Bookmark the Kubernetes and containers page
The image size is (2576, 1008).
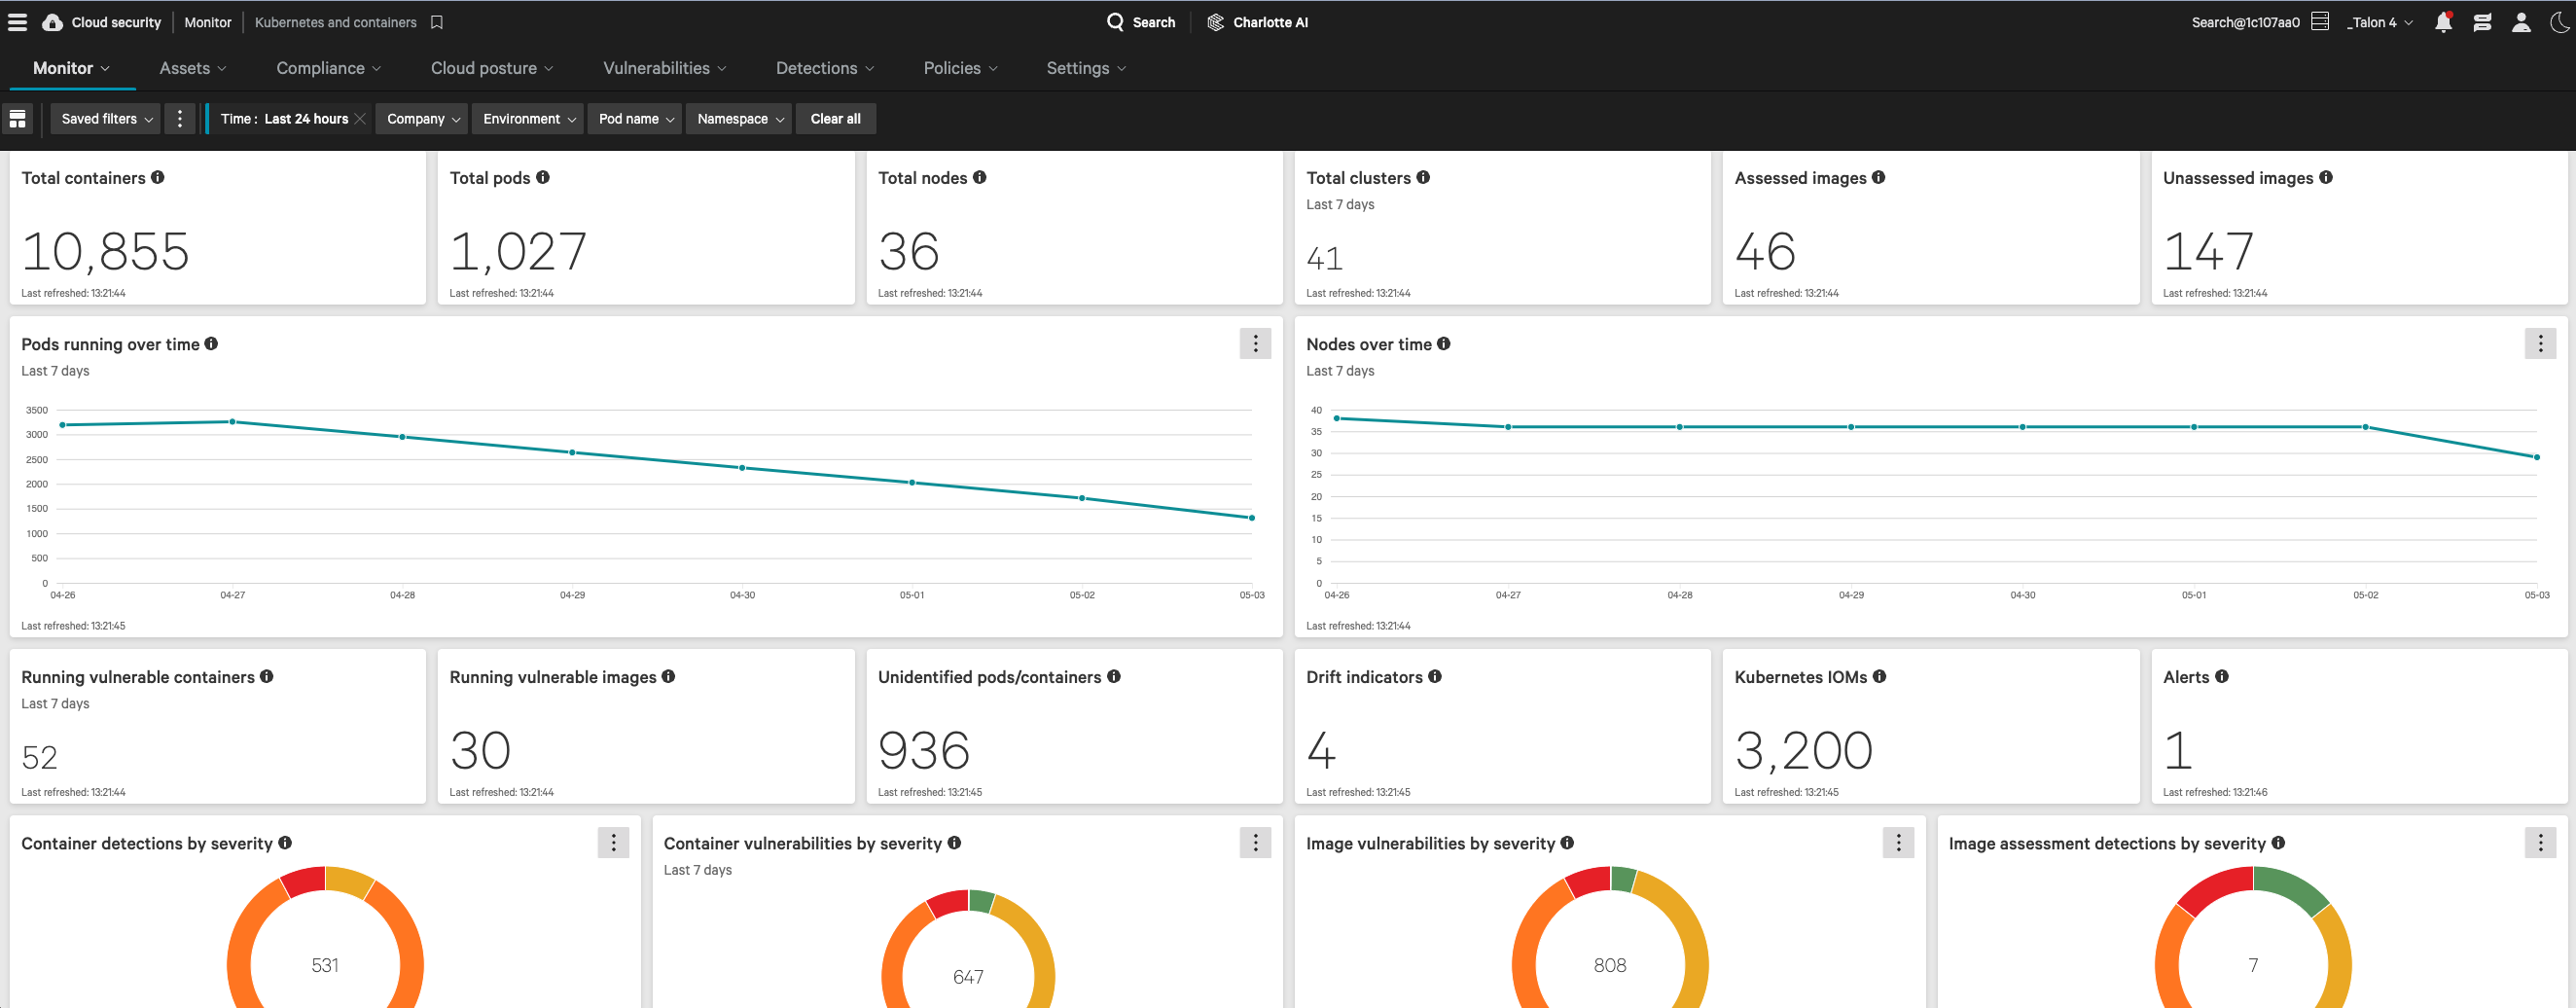(437, 22)
